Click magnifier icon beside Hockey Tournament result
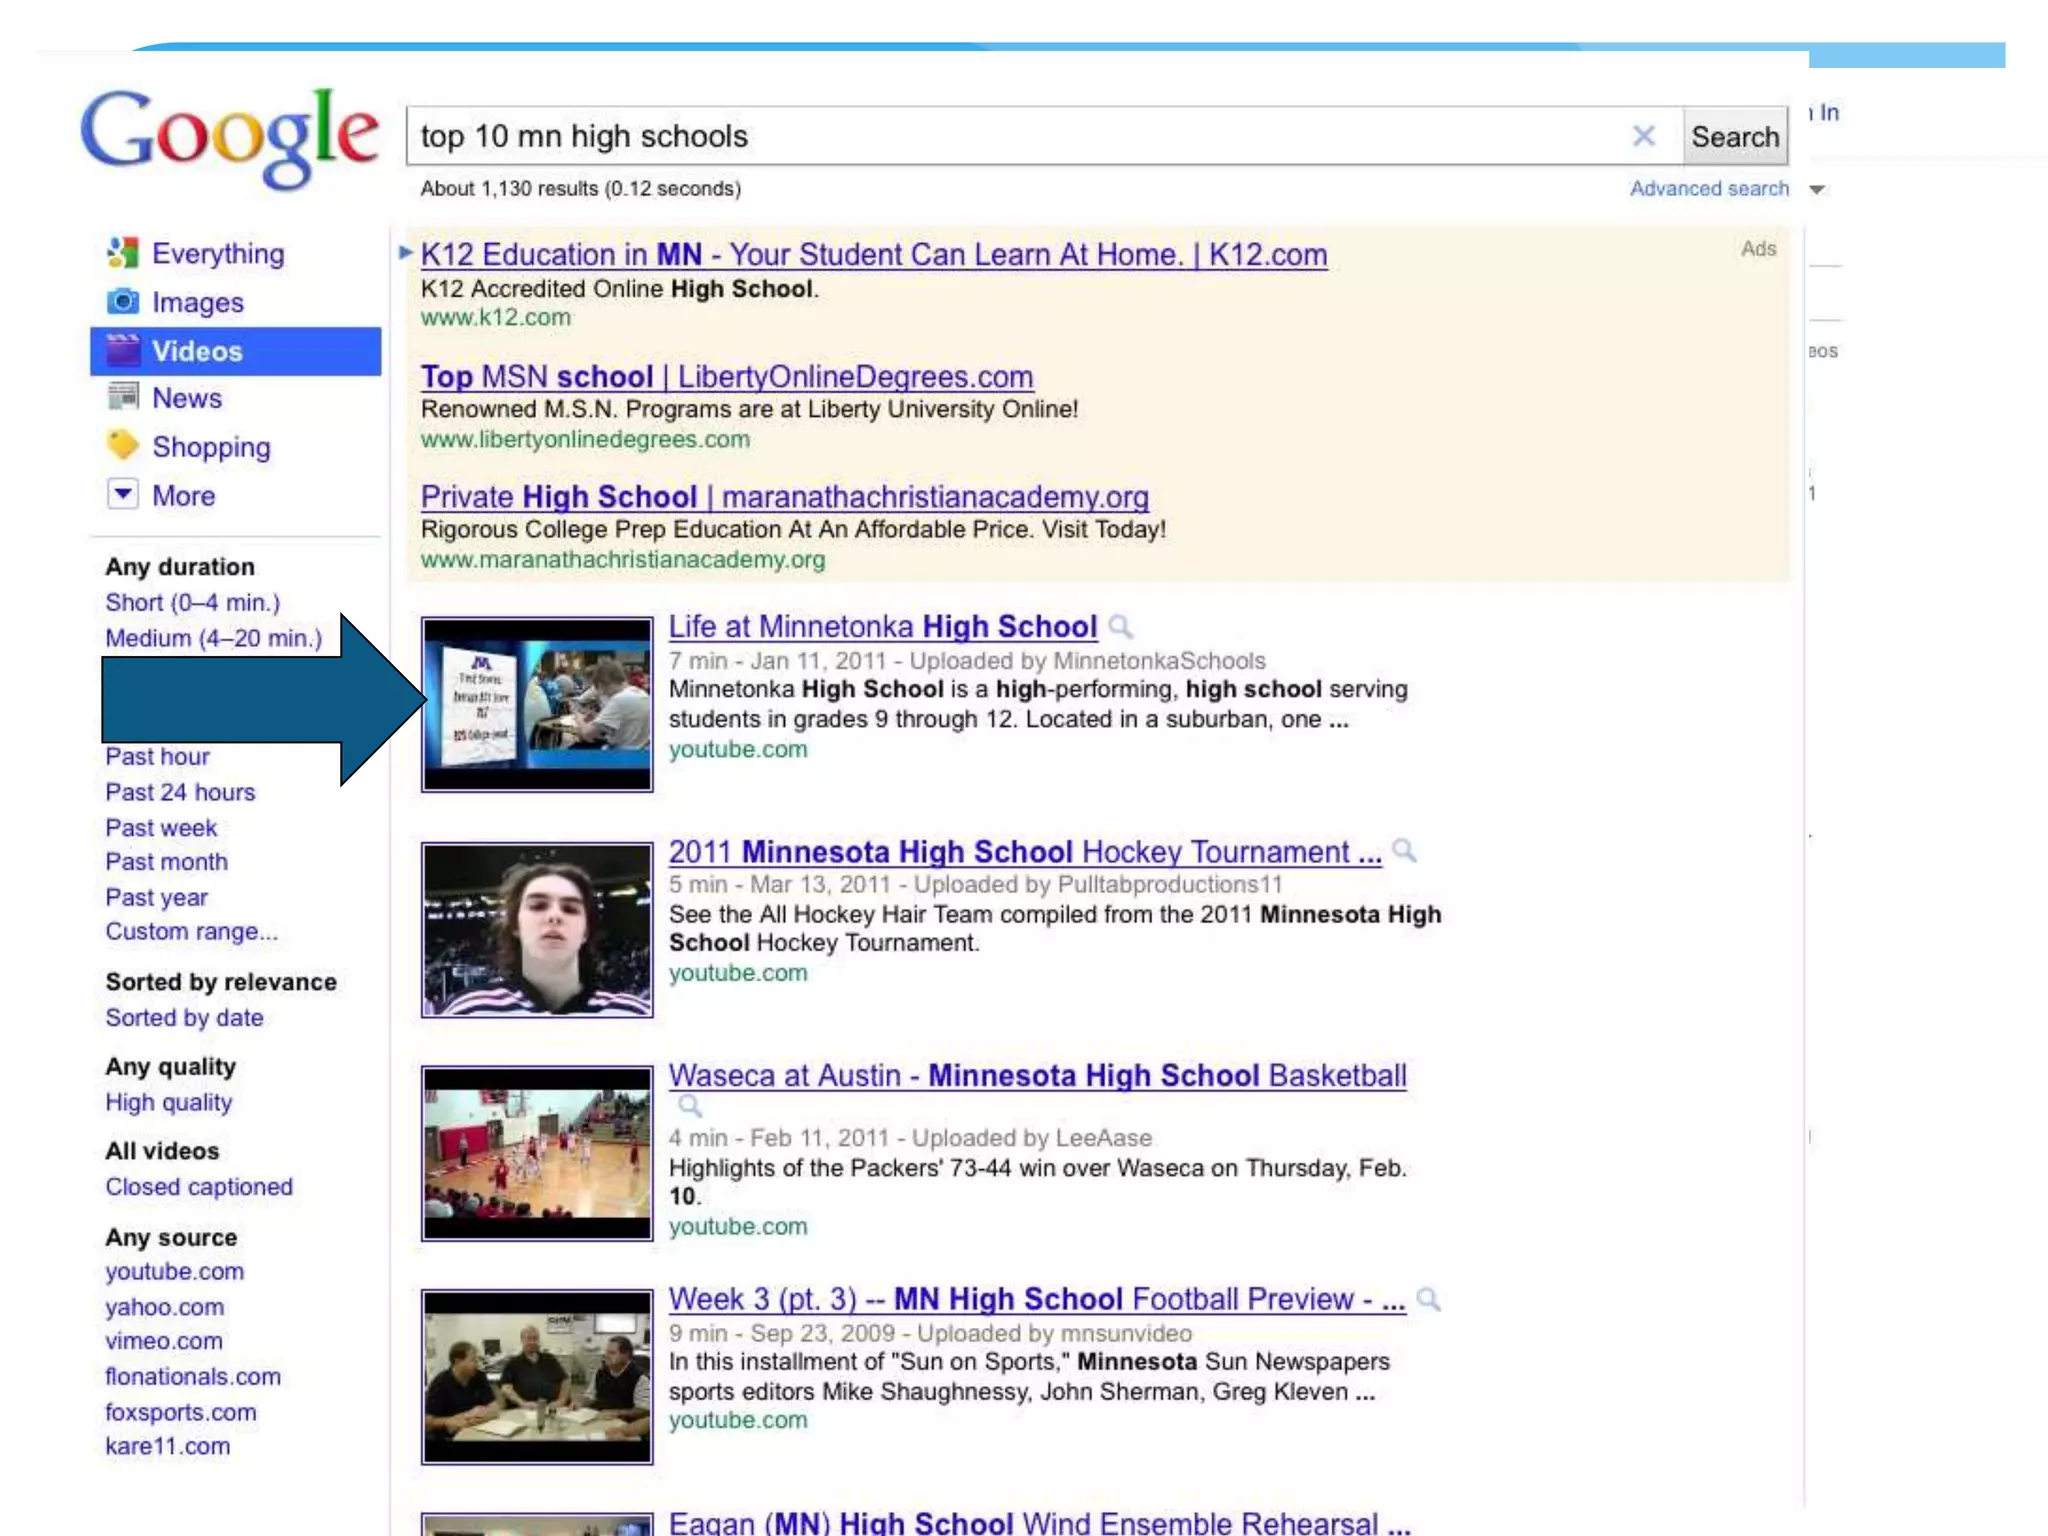This screenshot has width=2048, height=1536. 1404,851
